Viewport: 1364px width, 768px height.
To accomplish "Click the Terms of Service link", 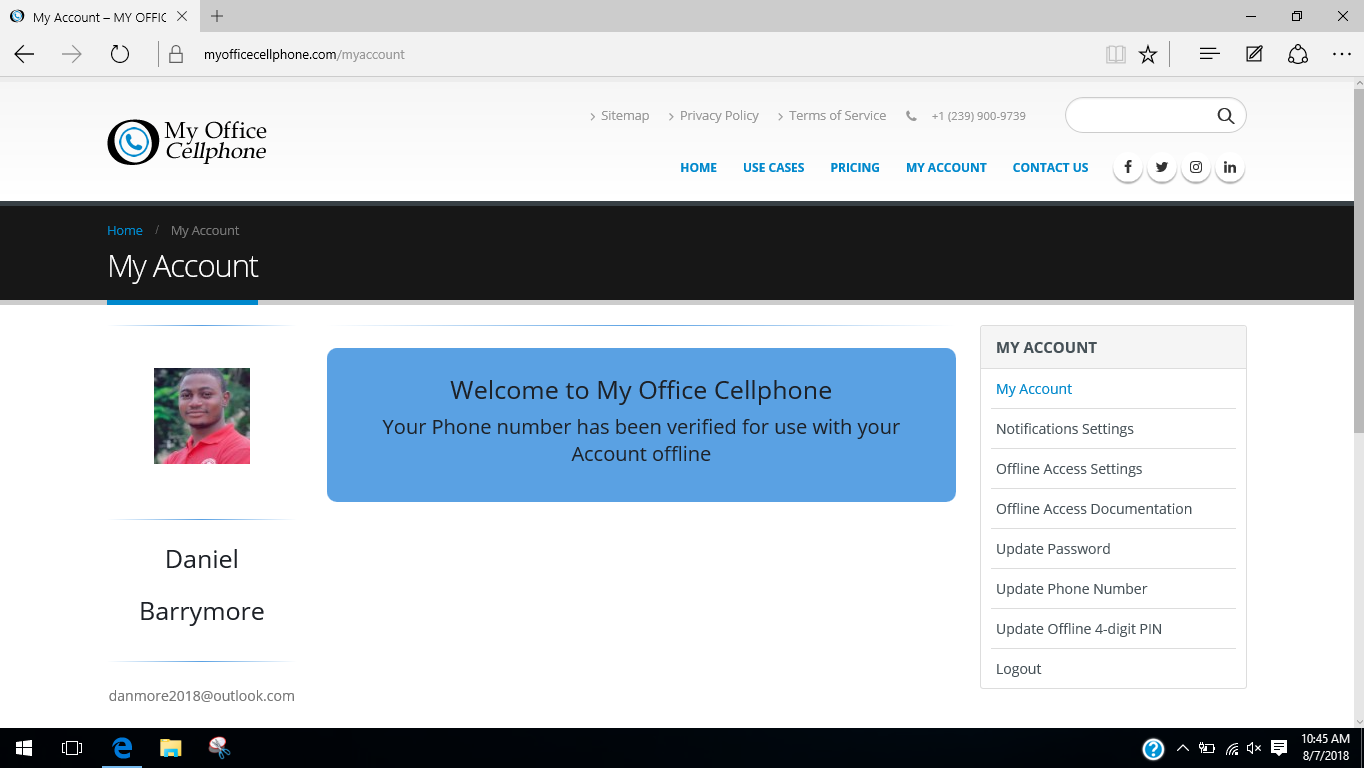I will pyautogui.click(x=837, y=116).
